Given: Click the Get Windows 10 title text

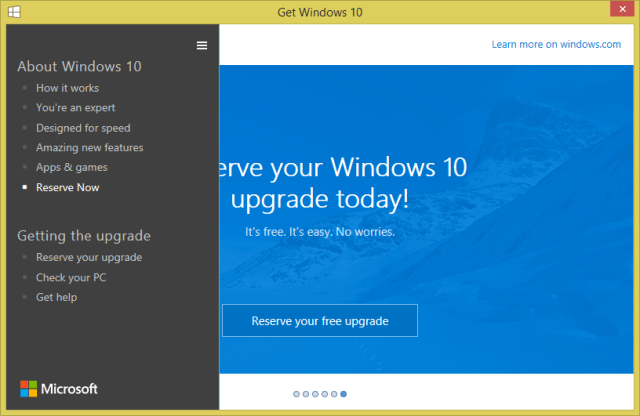Looking at the screenshot, I should tap(320, 12).
